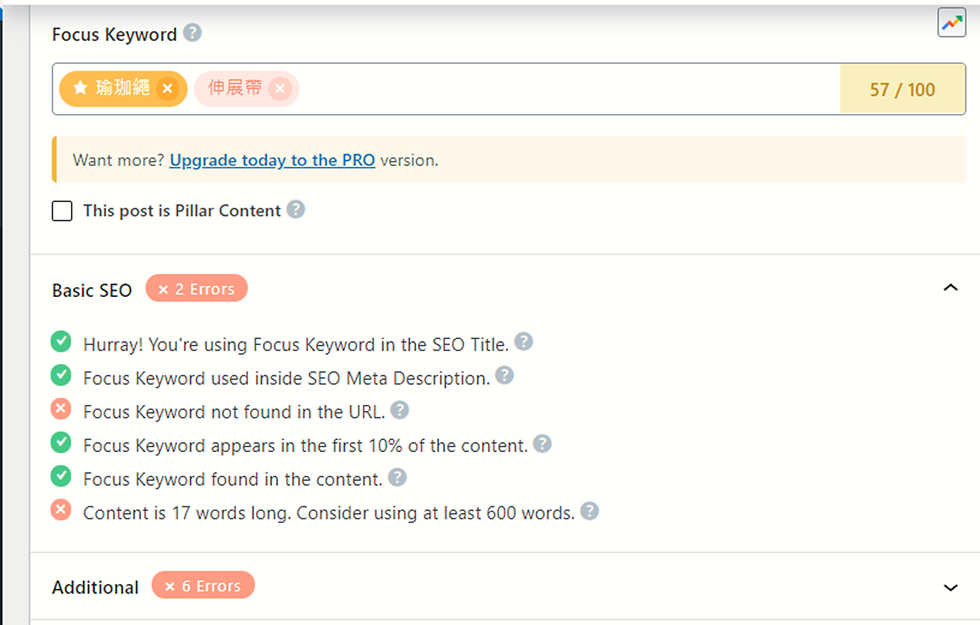Click the 57 / 100 SEO score indicator

point(902,89)
